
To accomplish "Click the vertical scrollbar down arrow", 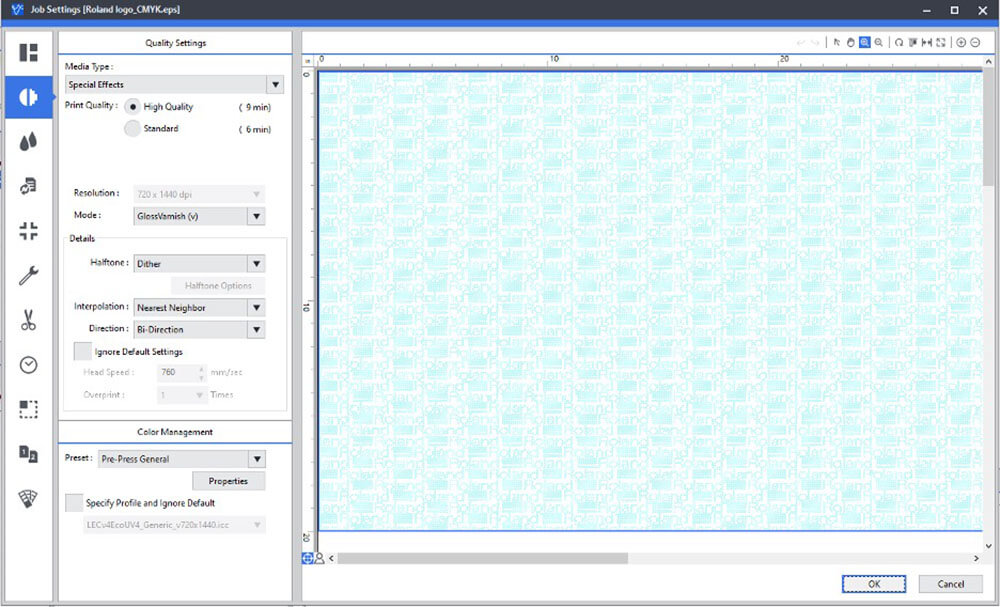I will [989, 546].
